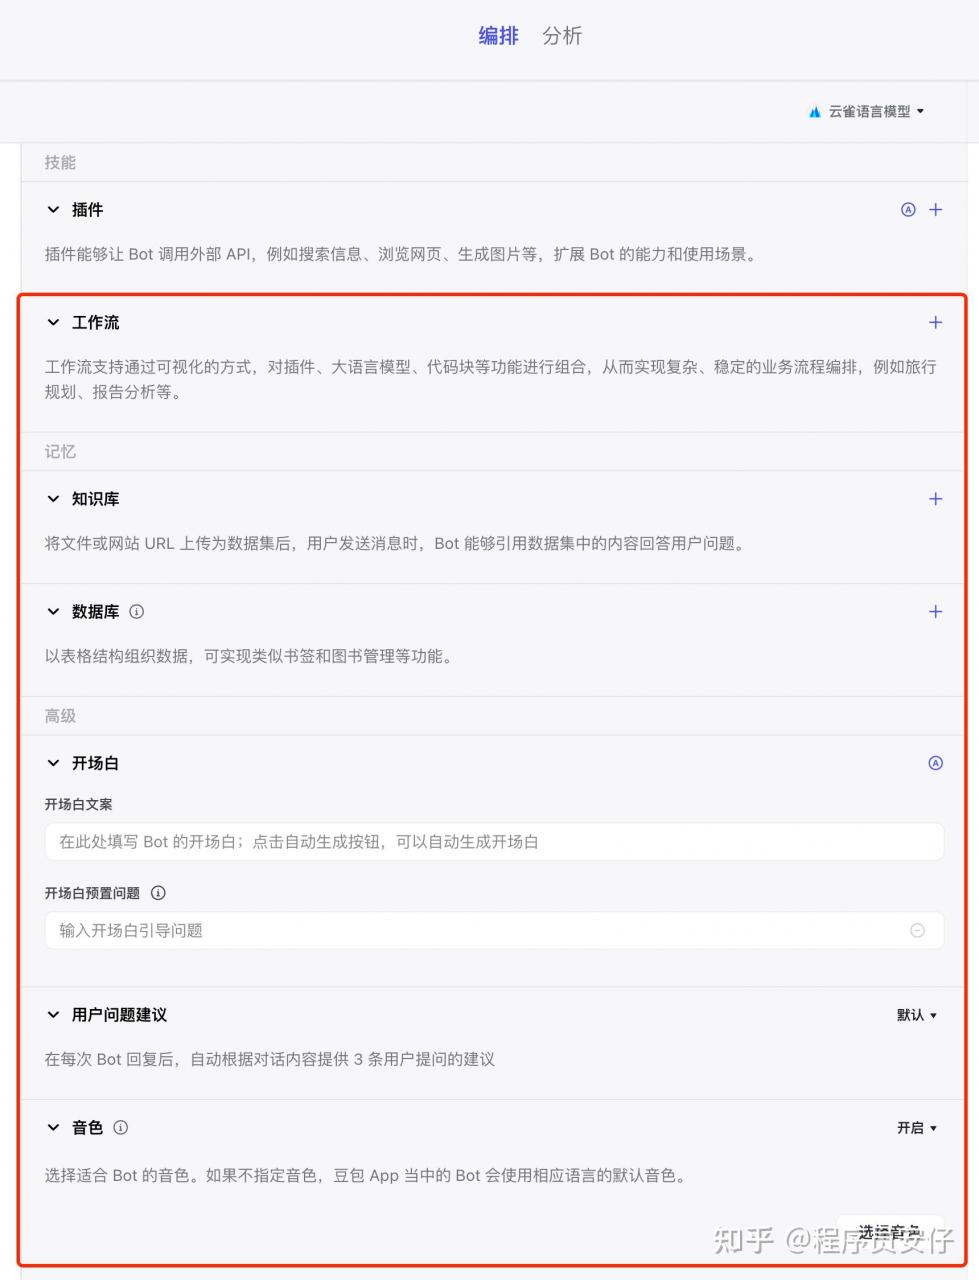The height and width of the screenshot is (1280, 979).
Task: Add a 数据库 table with plus icon
Action: tap(935, 612)
